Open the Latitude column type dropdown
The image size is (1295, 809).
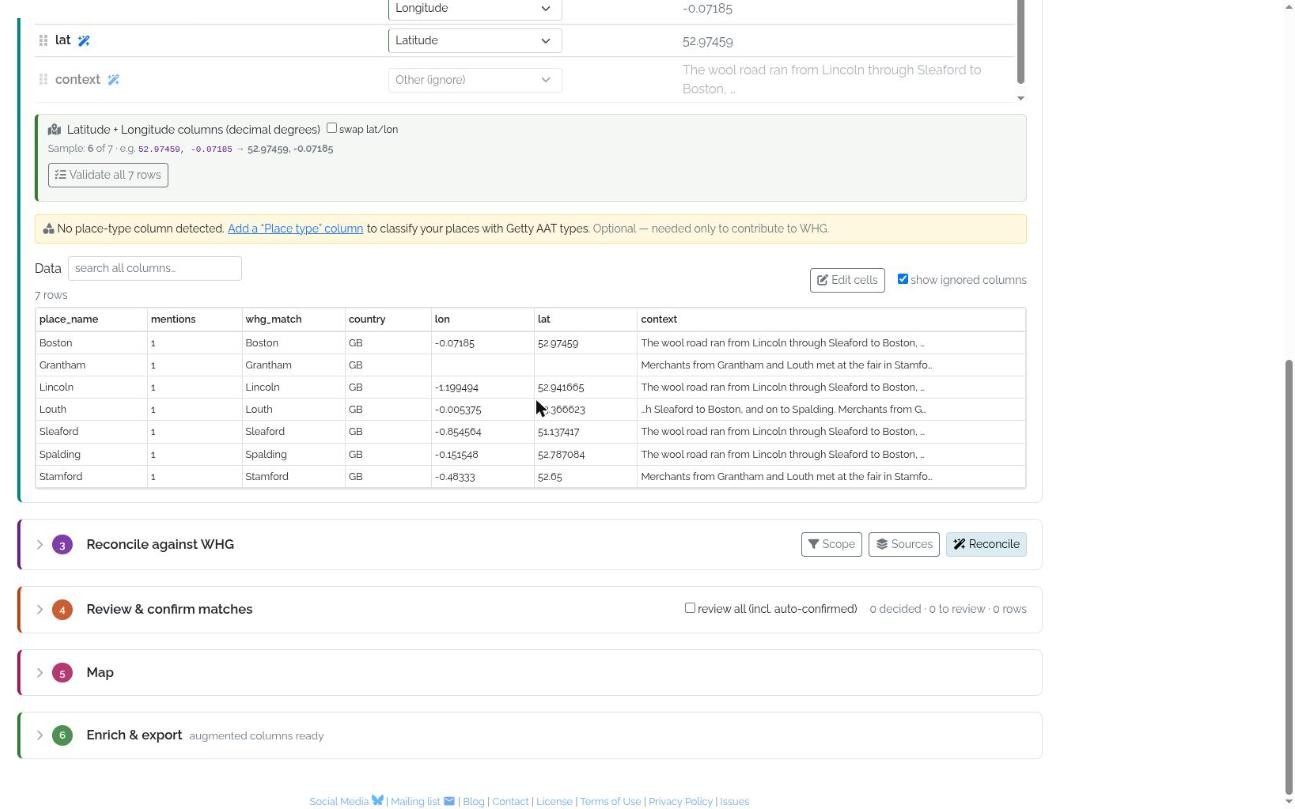coord(475,41)
